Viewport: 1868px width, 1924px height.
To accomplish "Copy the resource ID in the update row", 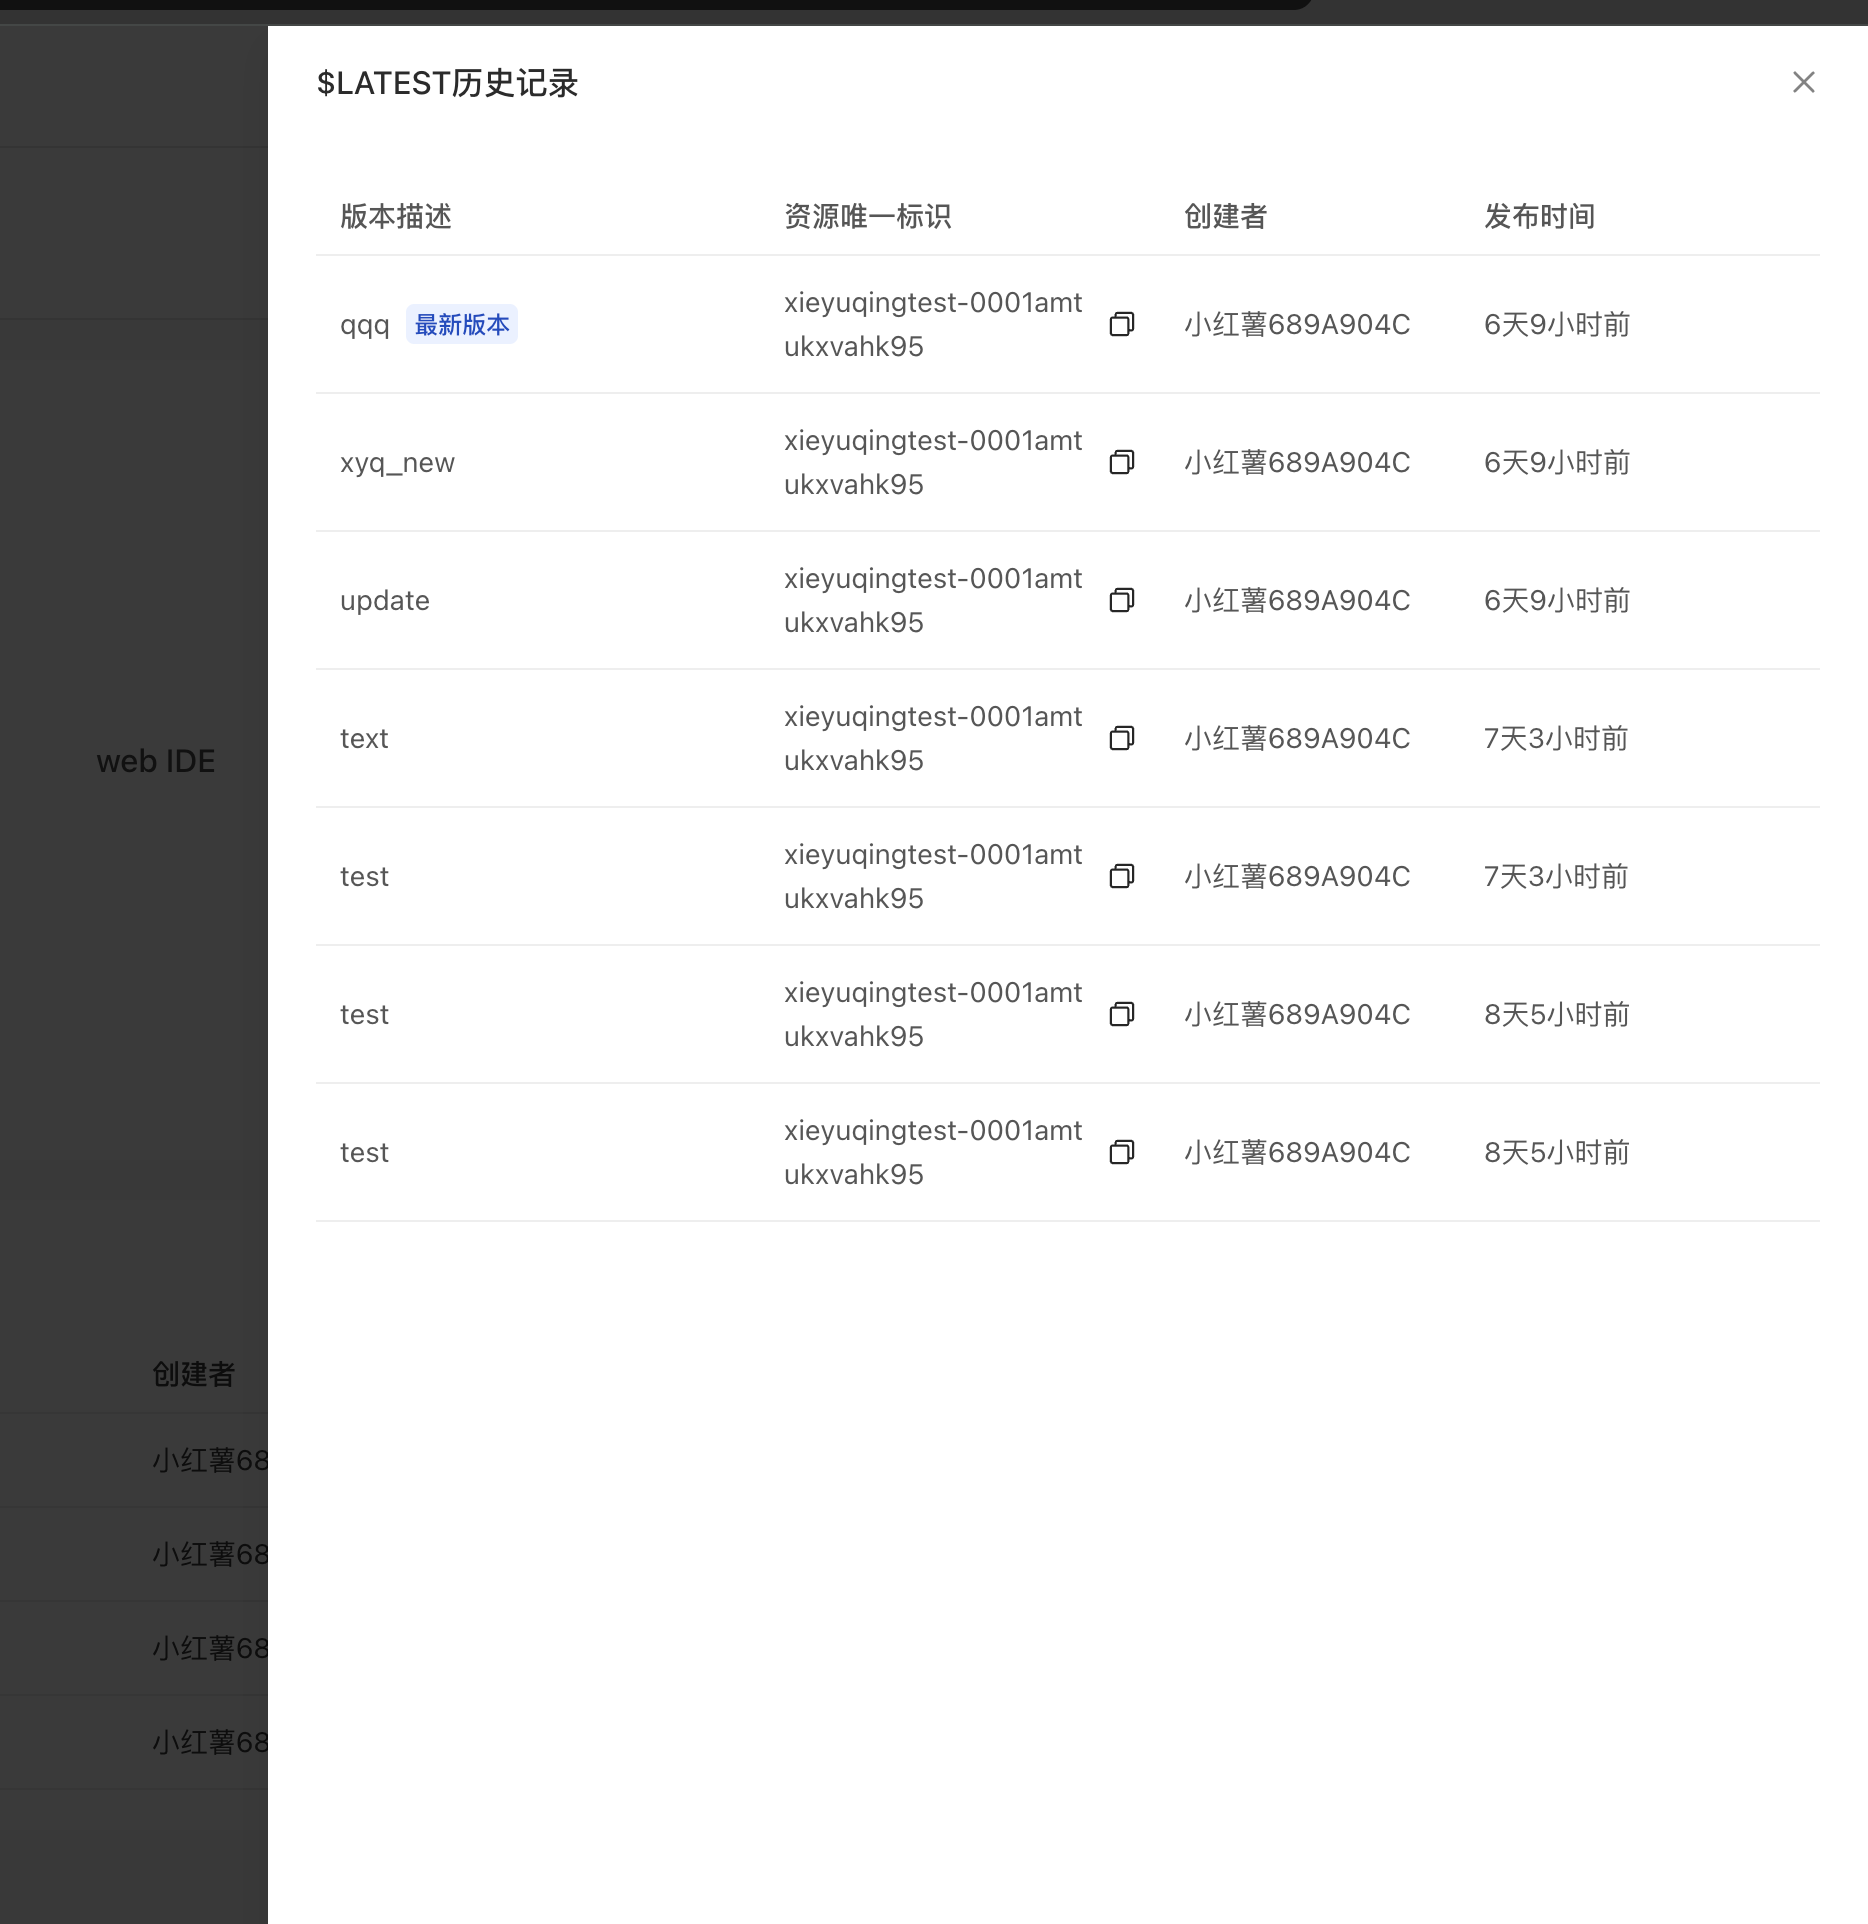I will pos(1121,600).
